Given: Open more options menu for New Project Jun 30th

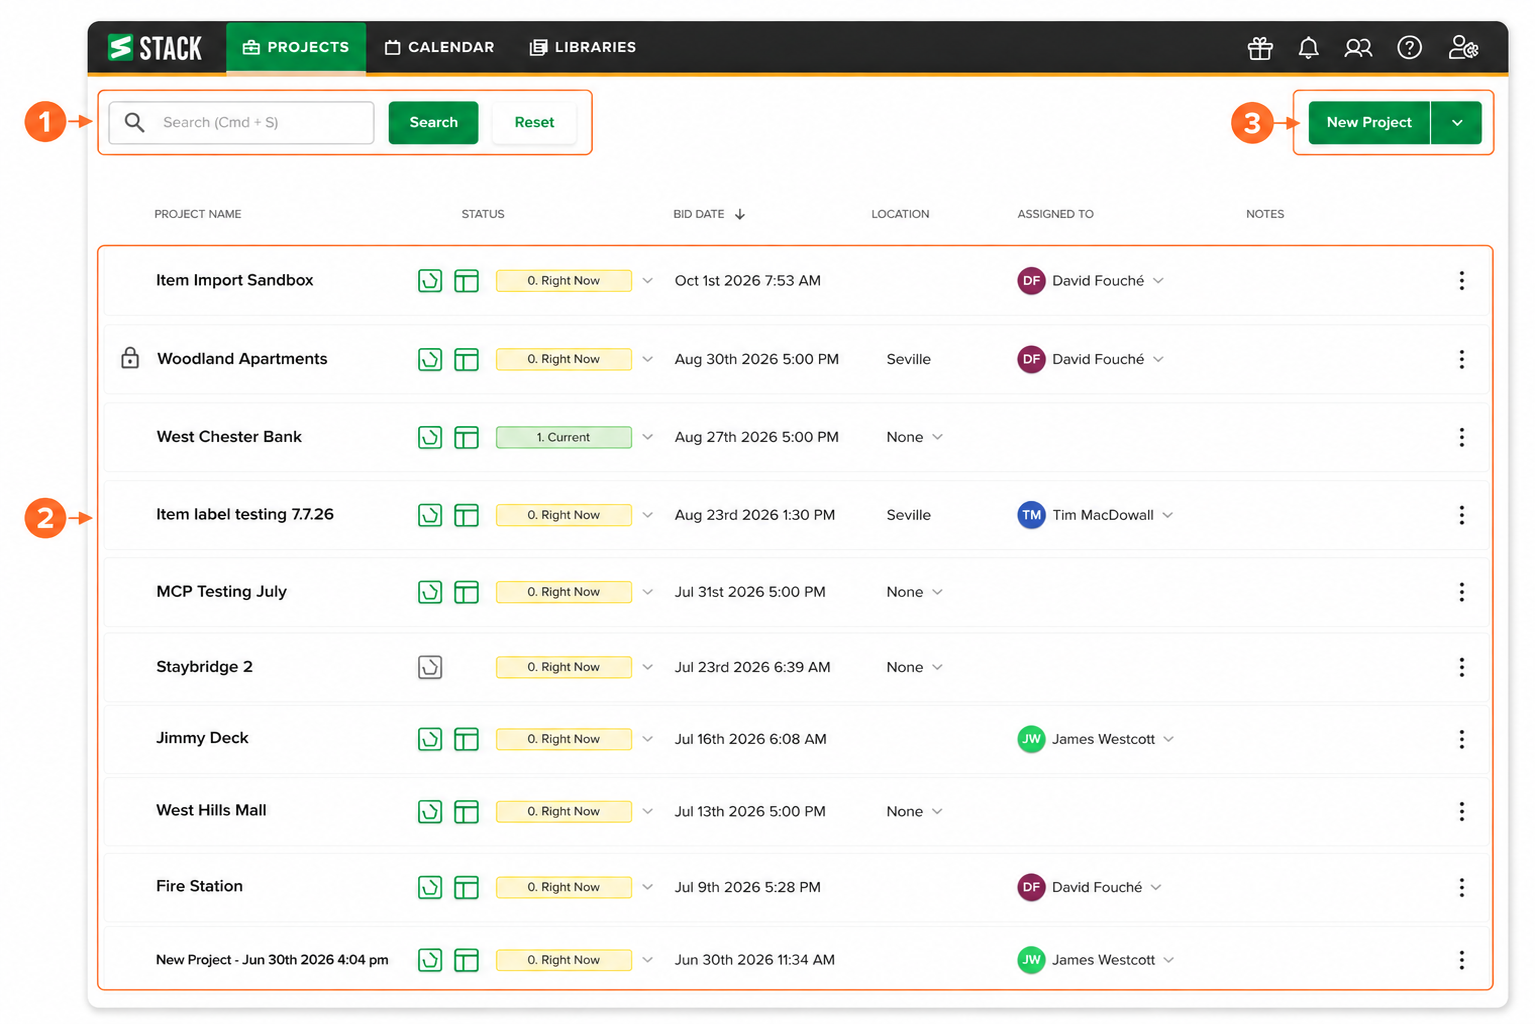Looking at the screenshot, I should pyautogui.click(x=1461, y=960).
